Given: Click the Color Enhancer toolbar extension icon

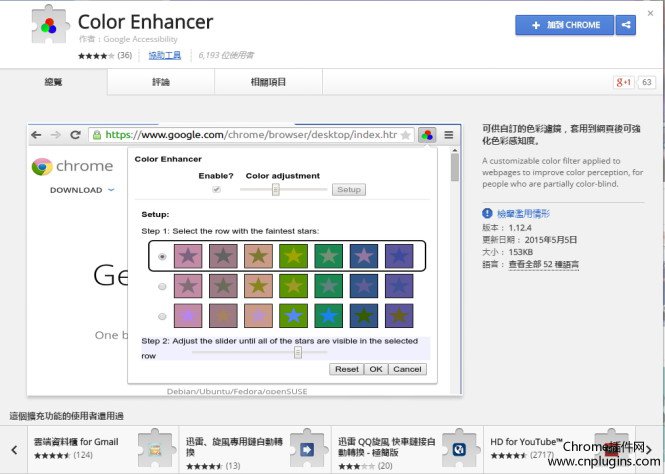Looking at the screenshot, I should pyautogui.click(x=427, y=135).
